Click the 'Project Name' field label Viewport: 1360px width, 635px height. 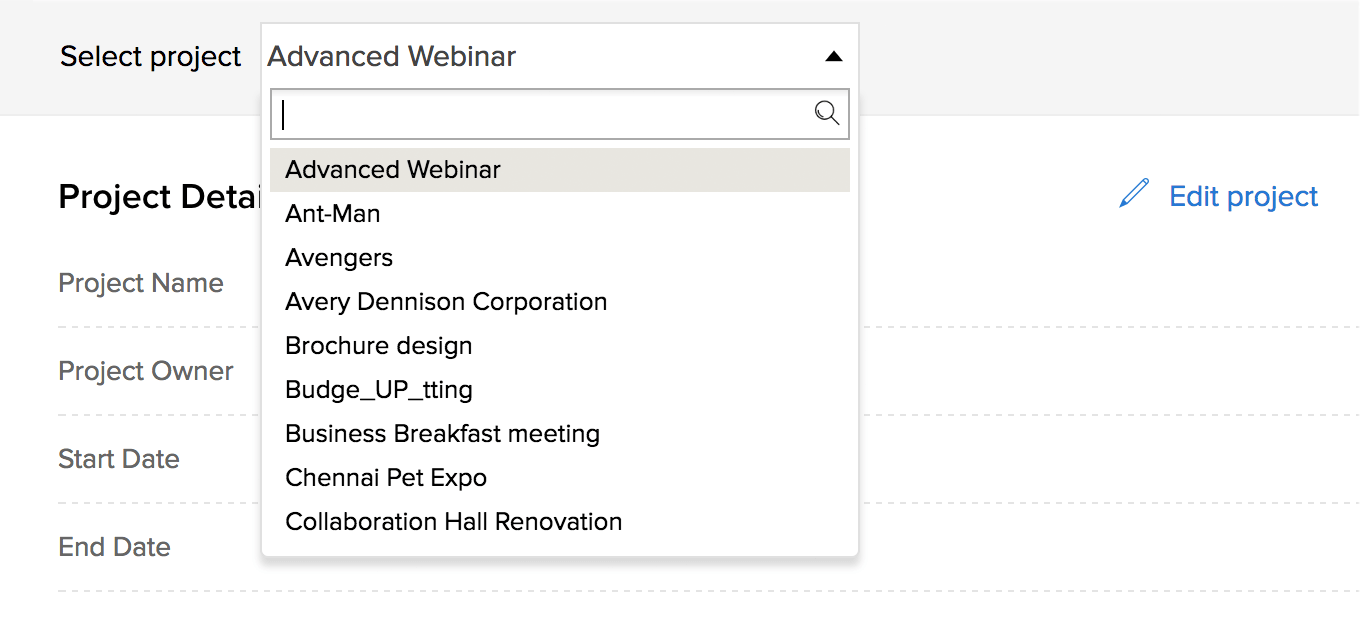(x=141, y=283)
